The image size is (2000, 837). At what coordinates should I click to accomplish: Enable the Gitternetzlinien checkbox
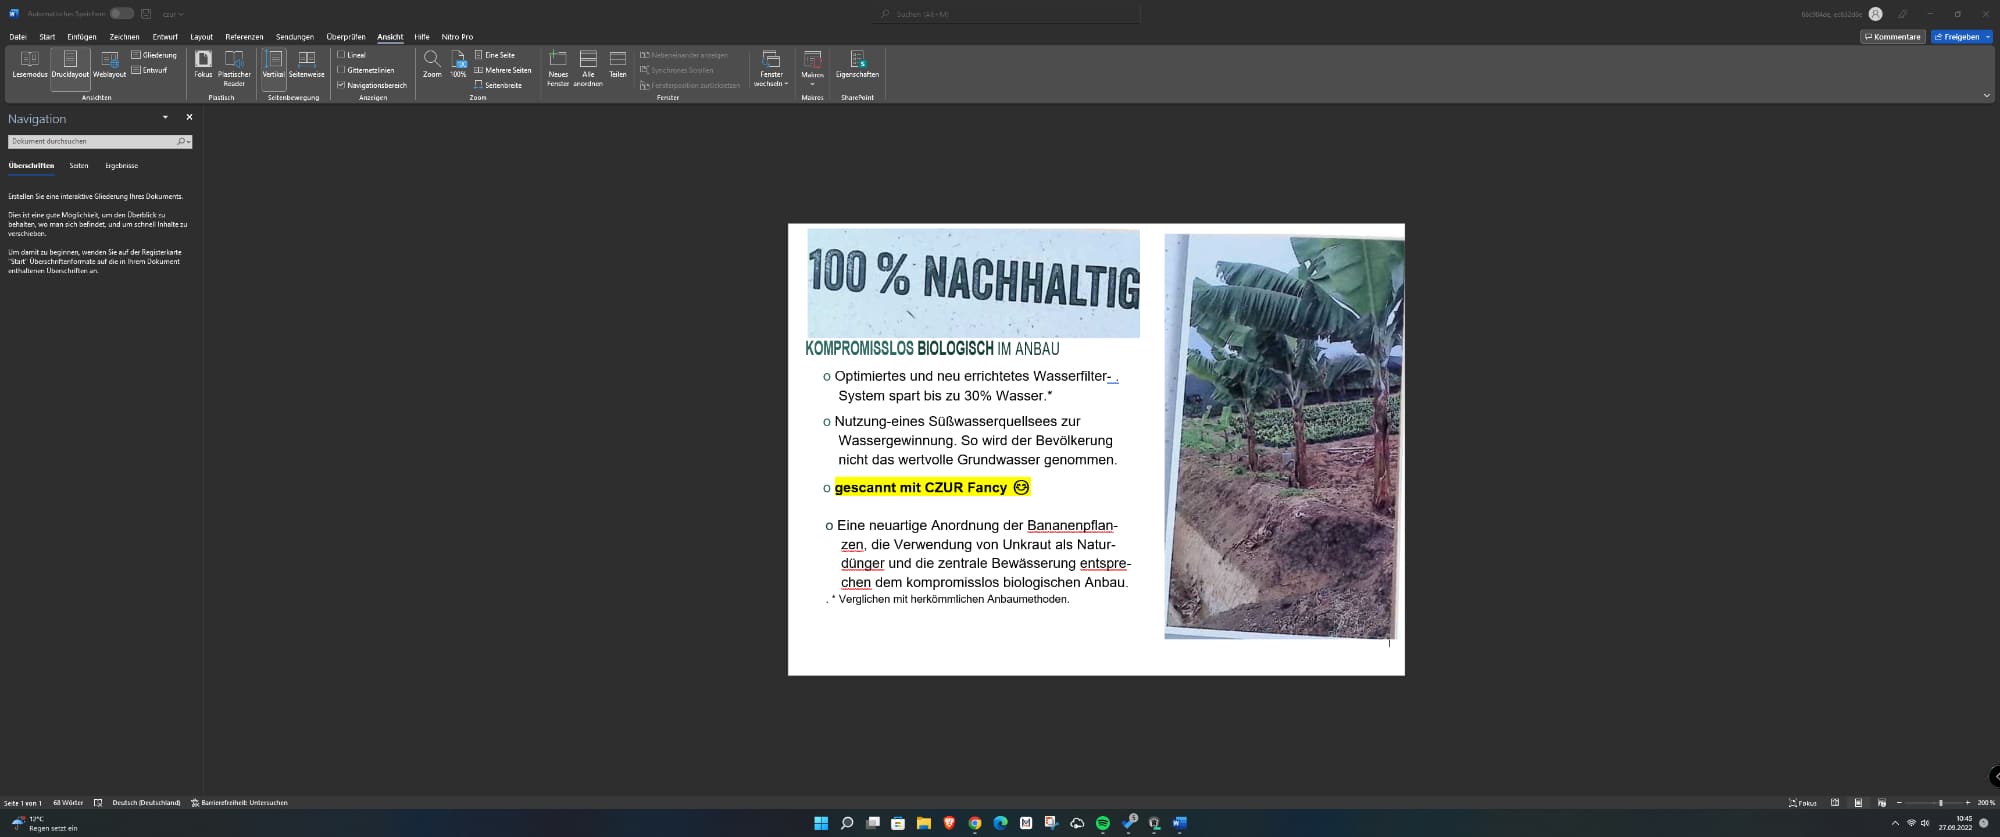click(342, 70)
